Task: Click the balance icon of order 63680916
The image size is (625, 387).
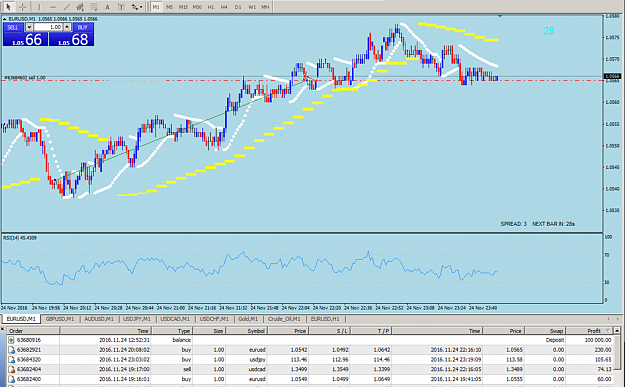Action: pyautogui.click(x=11, y=340)
